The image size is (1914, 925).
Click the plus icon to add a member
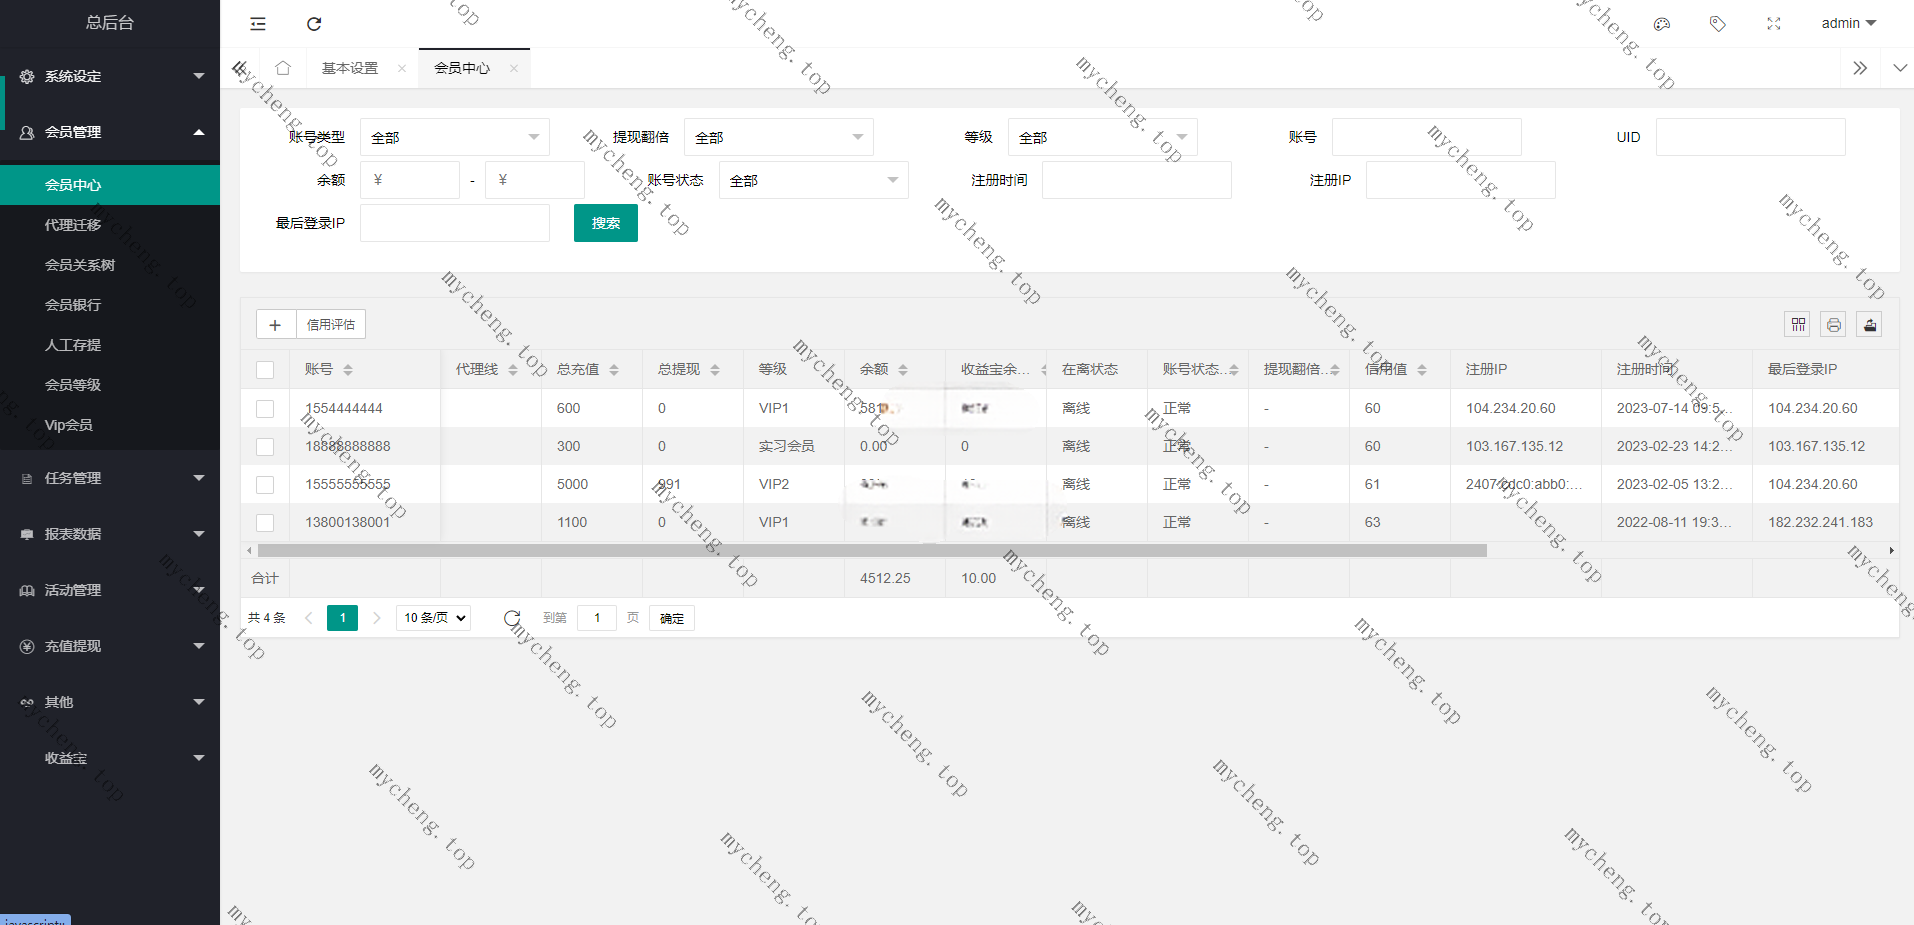pyautogui.click(x=275, y=325)
